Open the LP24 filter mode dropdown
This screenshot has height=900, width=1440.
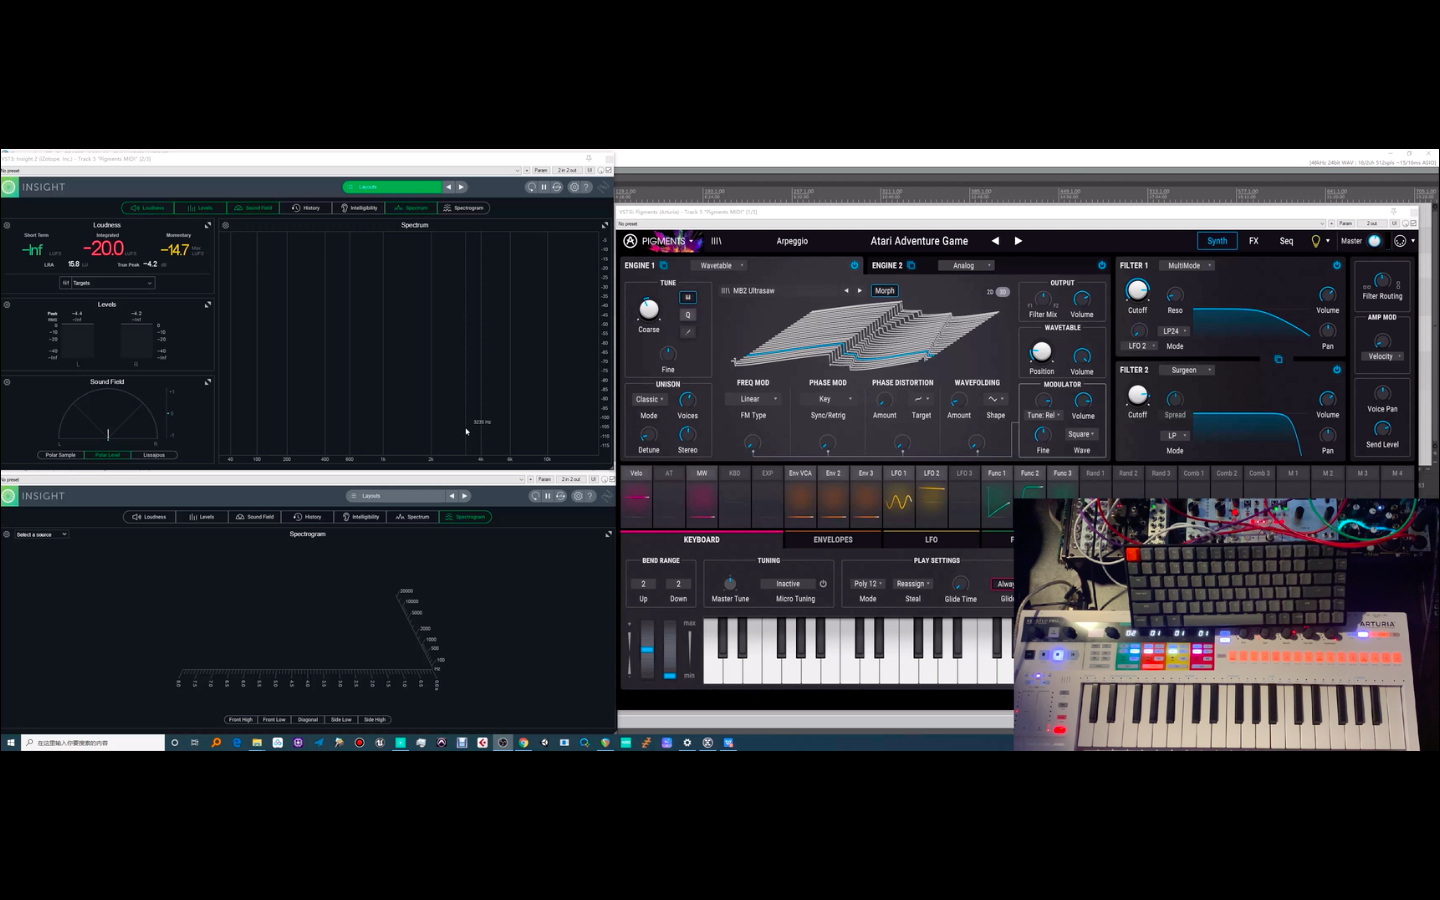point(1174,331)
